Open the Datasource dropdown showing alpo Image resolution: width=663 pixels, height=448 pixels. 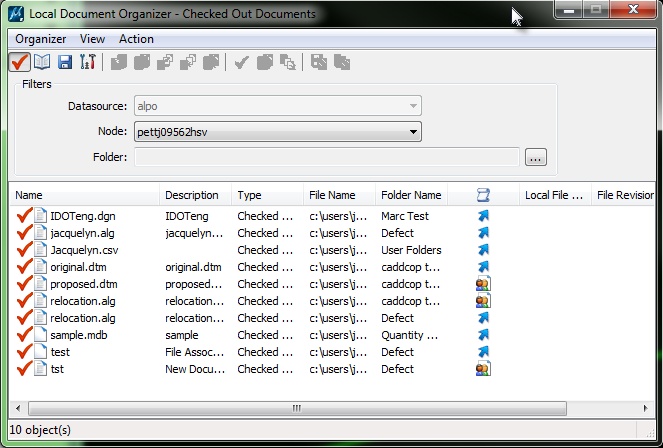click(x=278, y=106)
